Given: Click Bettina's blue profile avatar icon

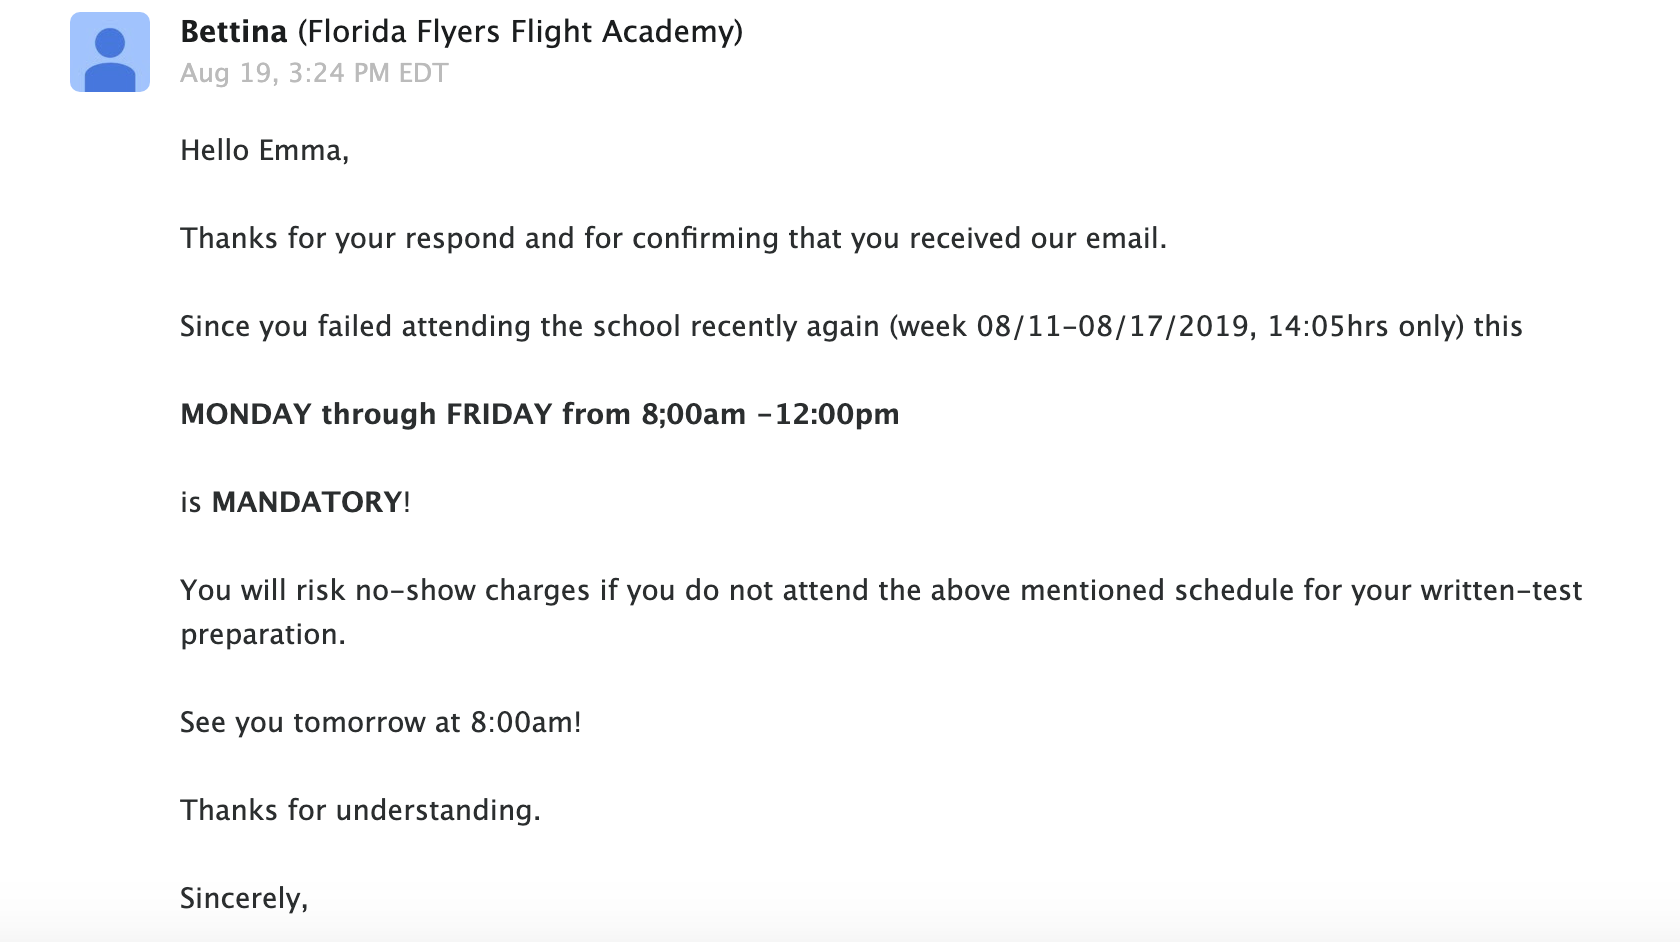Looking at the screenshot, I should pos(110,52).
